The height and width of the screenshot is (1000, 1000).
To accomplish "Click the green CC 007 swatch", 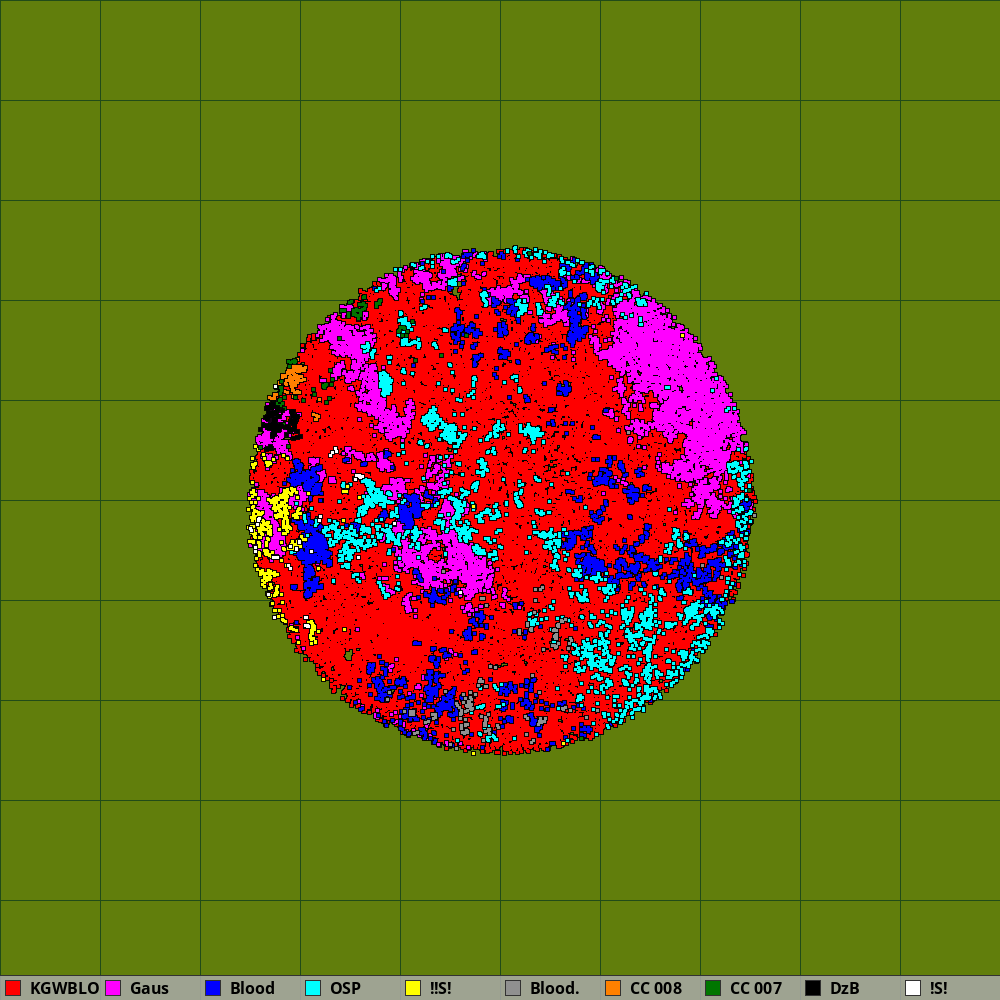I will pyautogui.click(x=713, y=988).
